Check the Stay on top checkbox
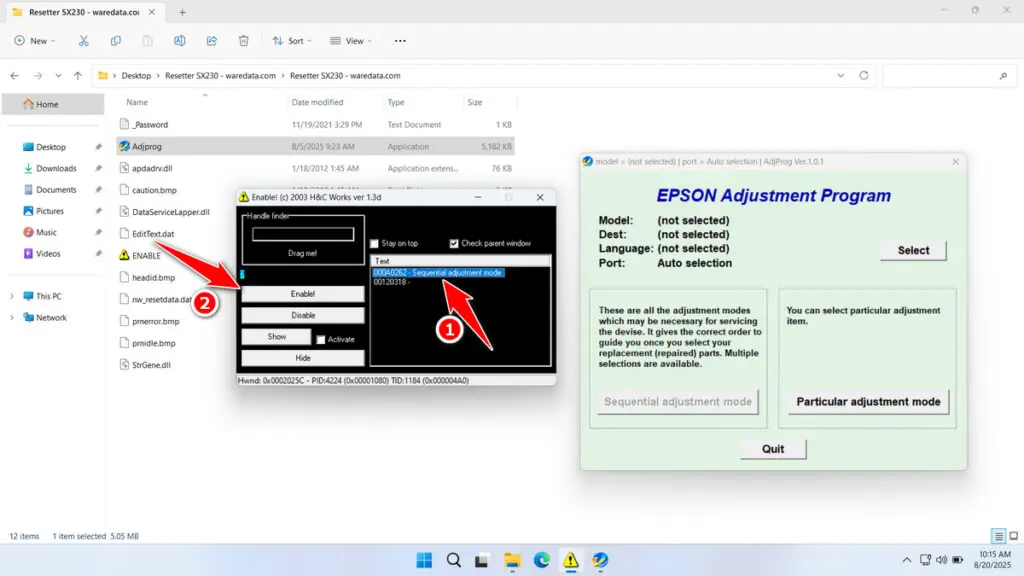The width and height of the screenshot is (1024, 576). [373, 243]
